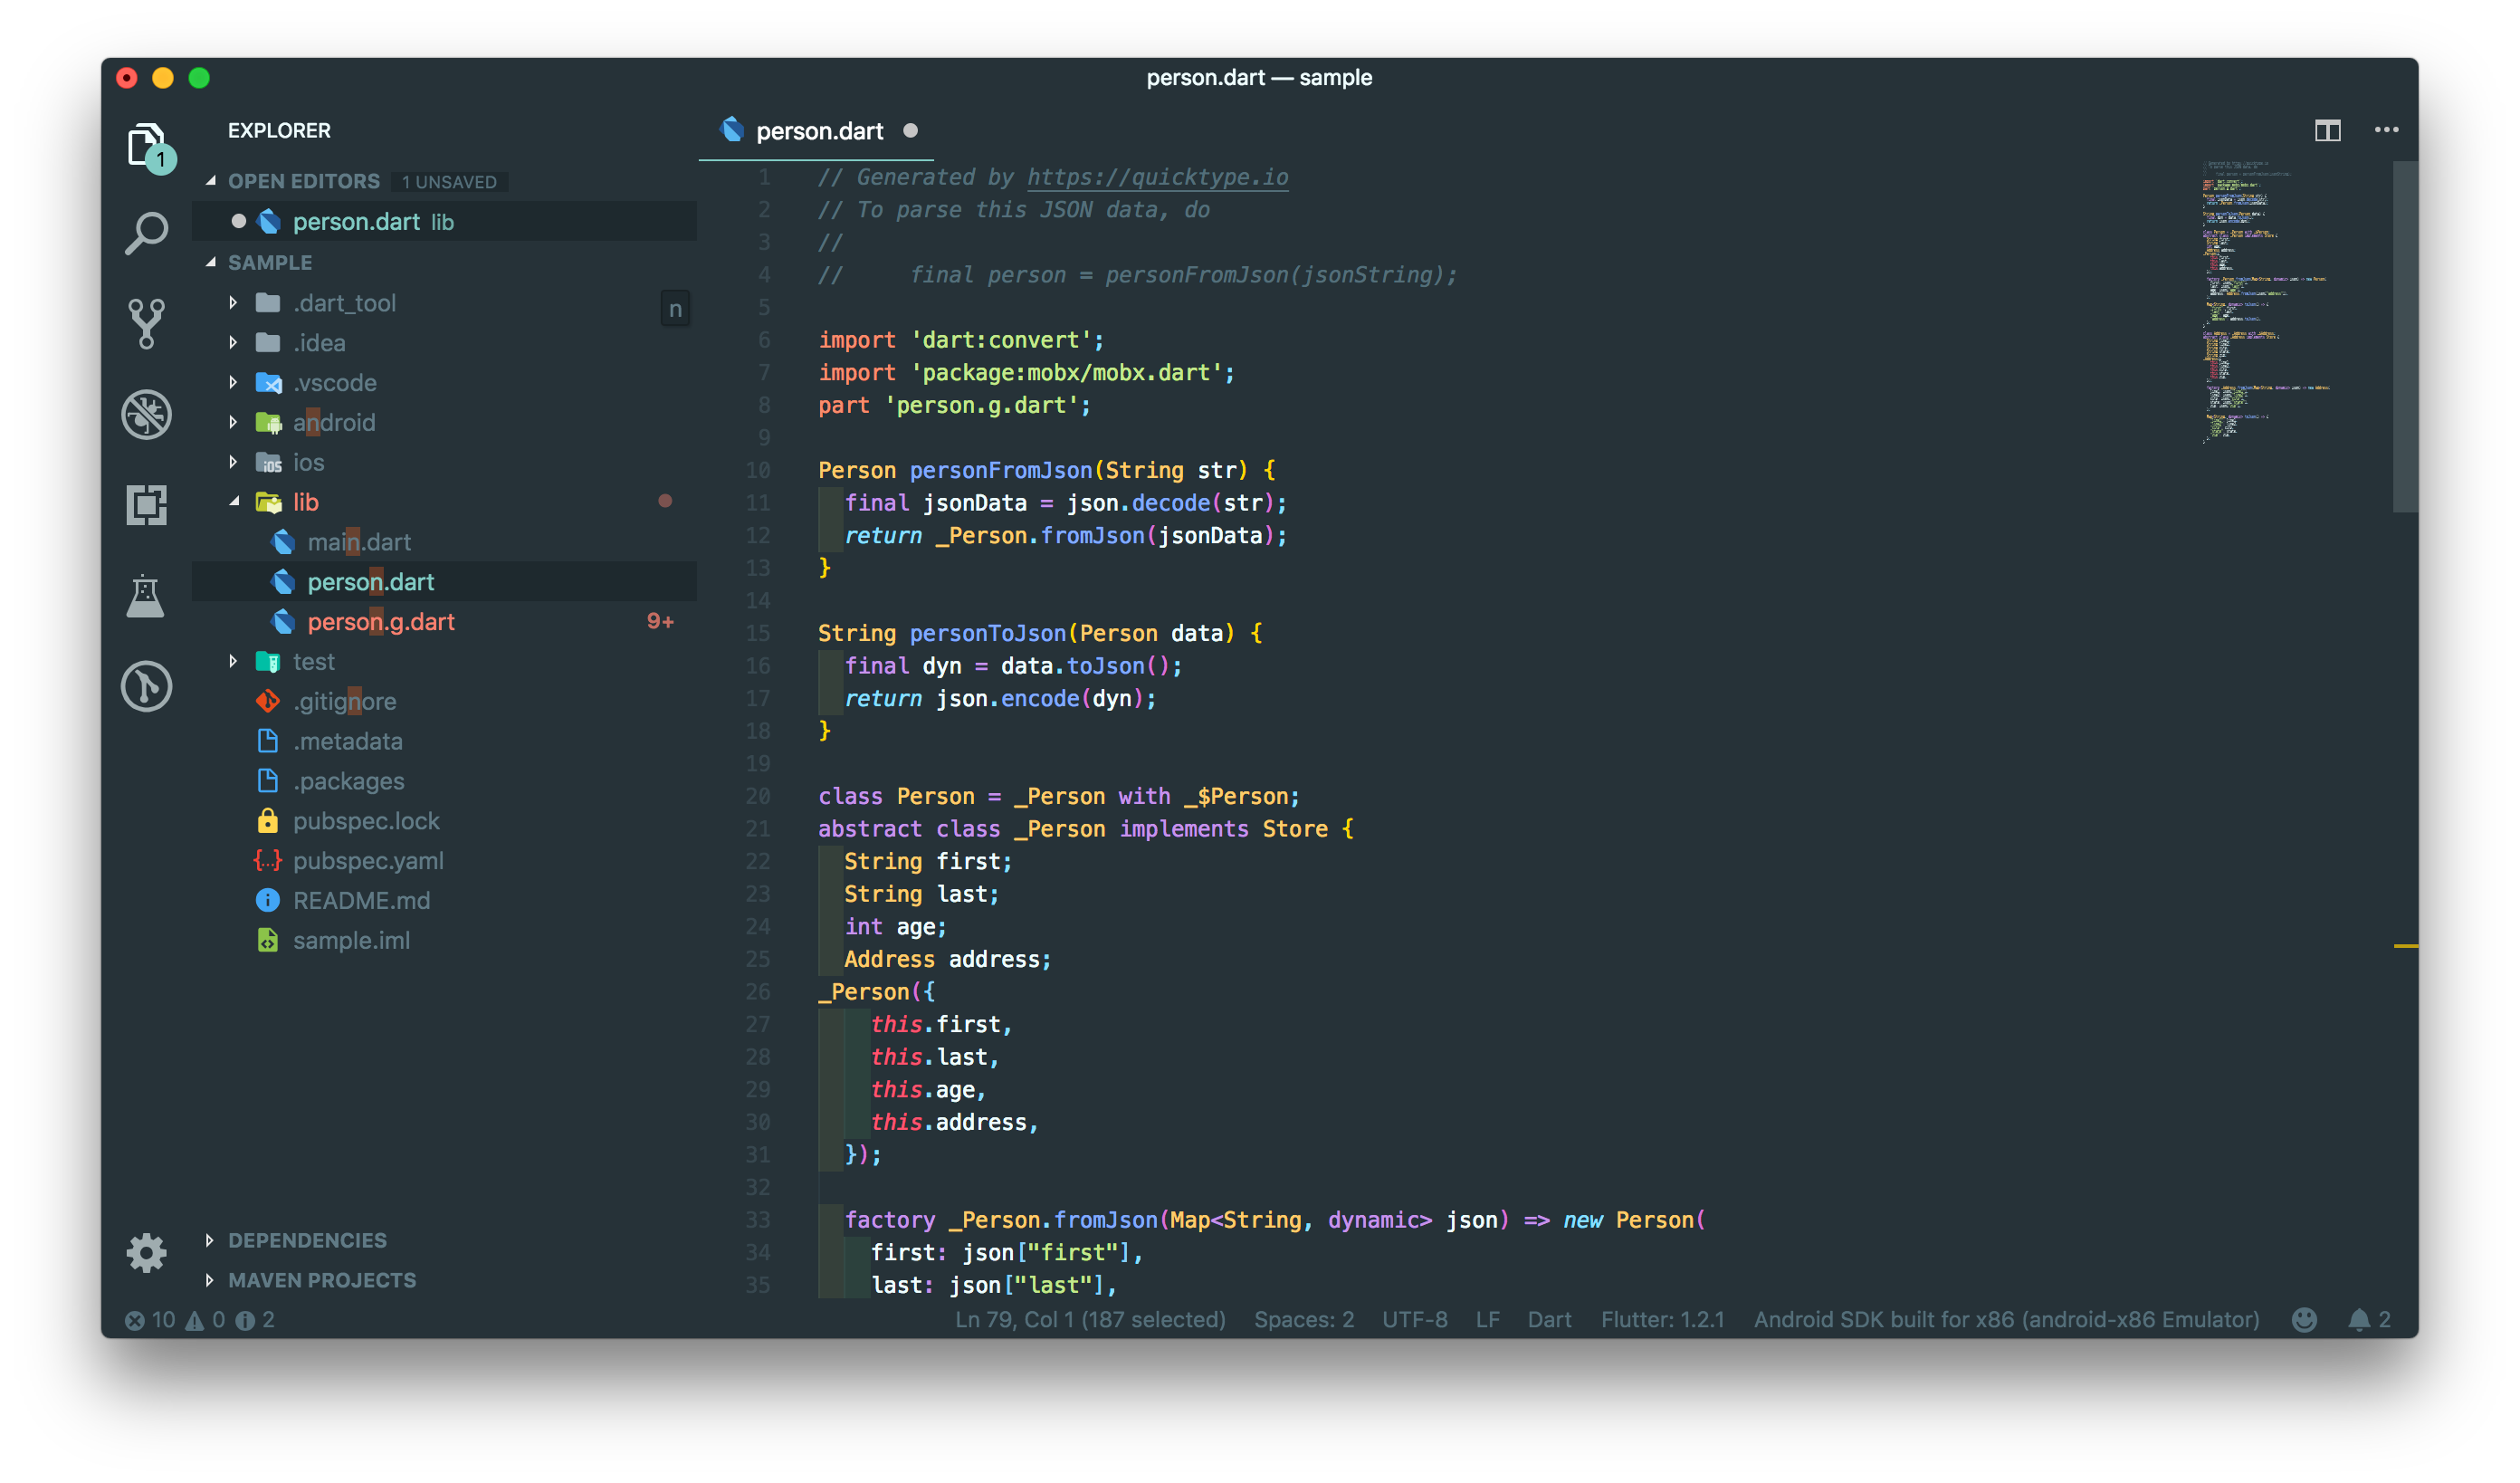Open main.dart in the lib folder

(444, 542)
